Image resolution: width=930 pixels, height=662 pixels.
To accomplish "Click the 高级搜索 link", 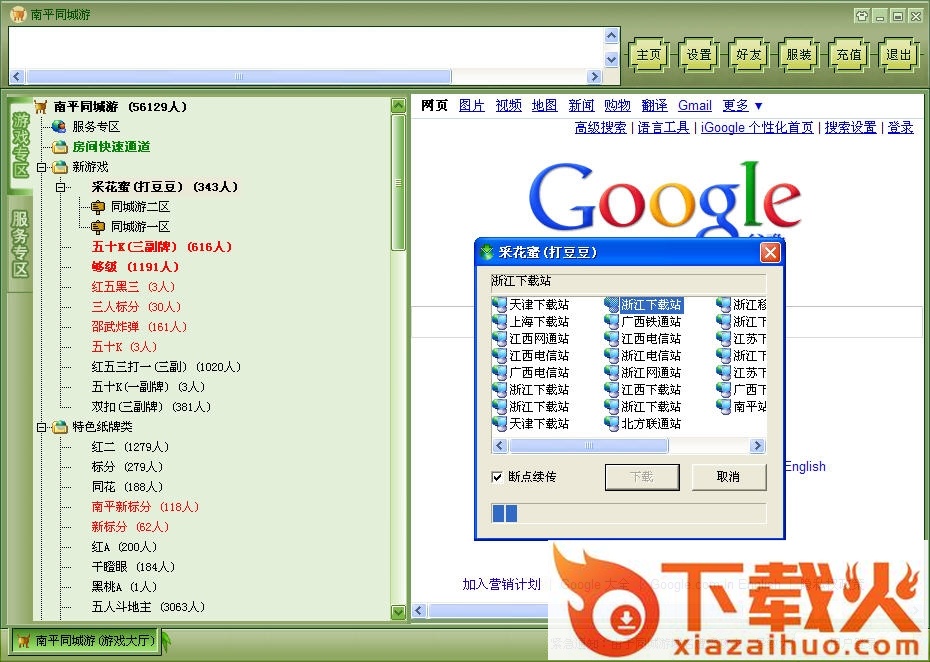I will pos(600,128).
